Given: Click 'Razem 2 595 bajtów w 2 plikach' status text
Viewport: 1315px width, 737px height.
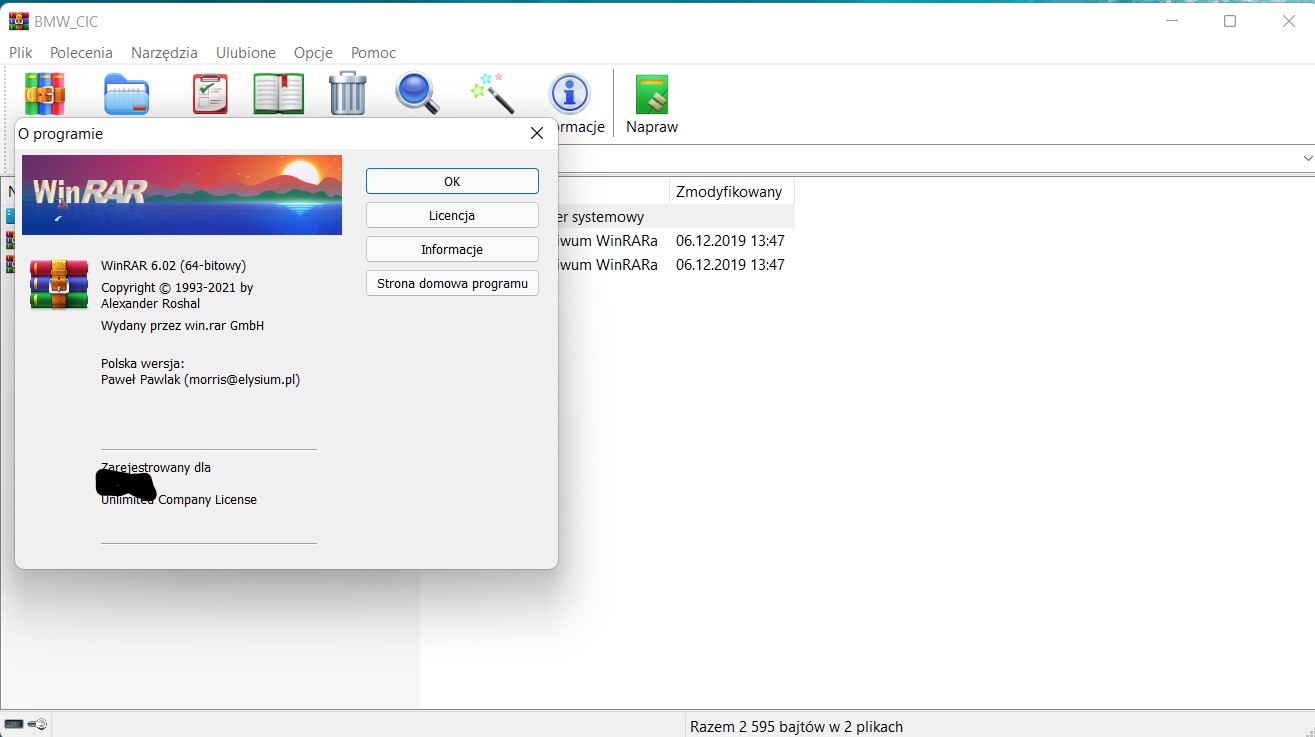Looking at the screenshot, I should pos(796,727).
